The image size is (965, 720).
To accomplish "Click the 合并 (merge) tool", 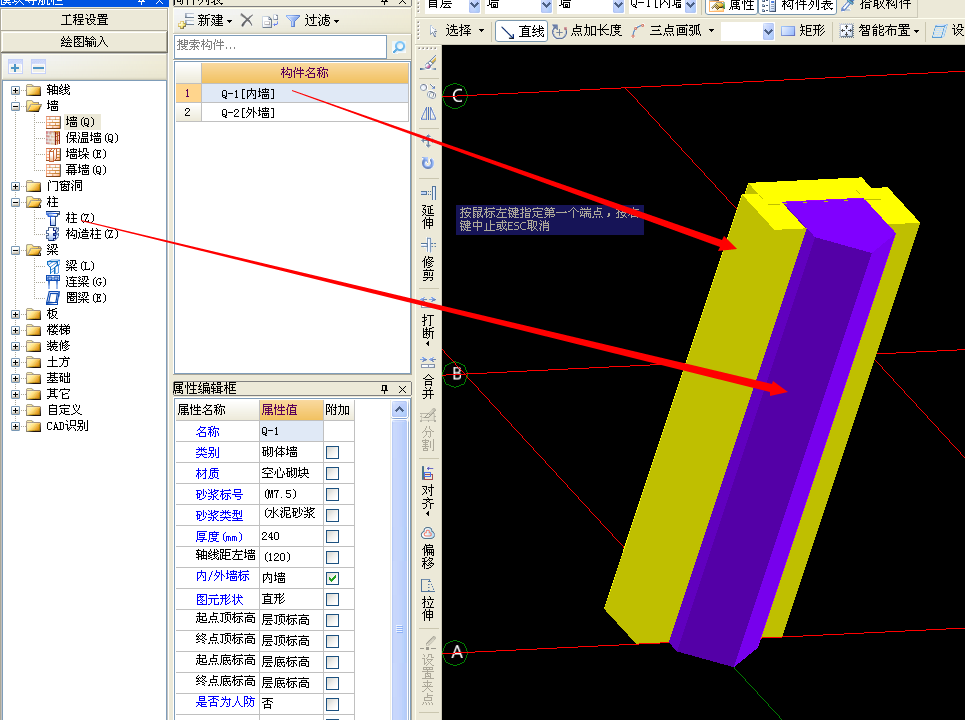I will tap(428, 377).
